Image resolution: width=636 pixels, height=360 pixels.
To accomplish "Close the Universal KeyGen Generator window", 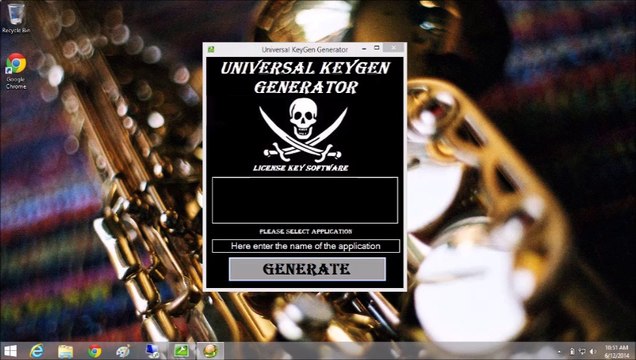I will 394,48.
